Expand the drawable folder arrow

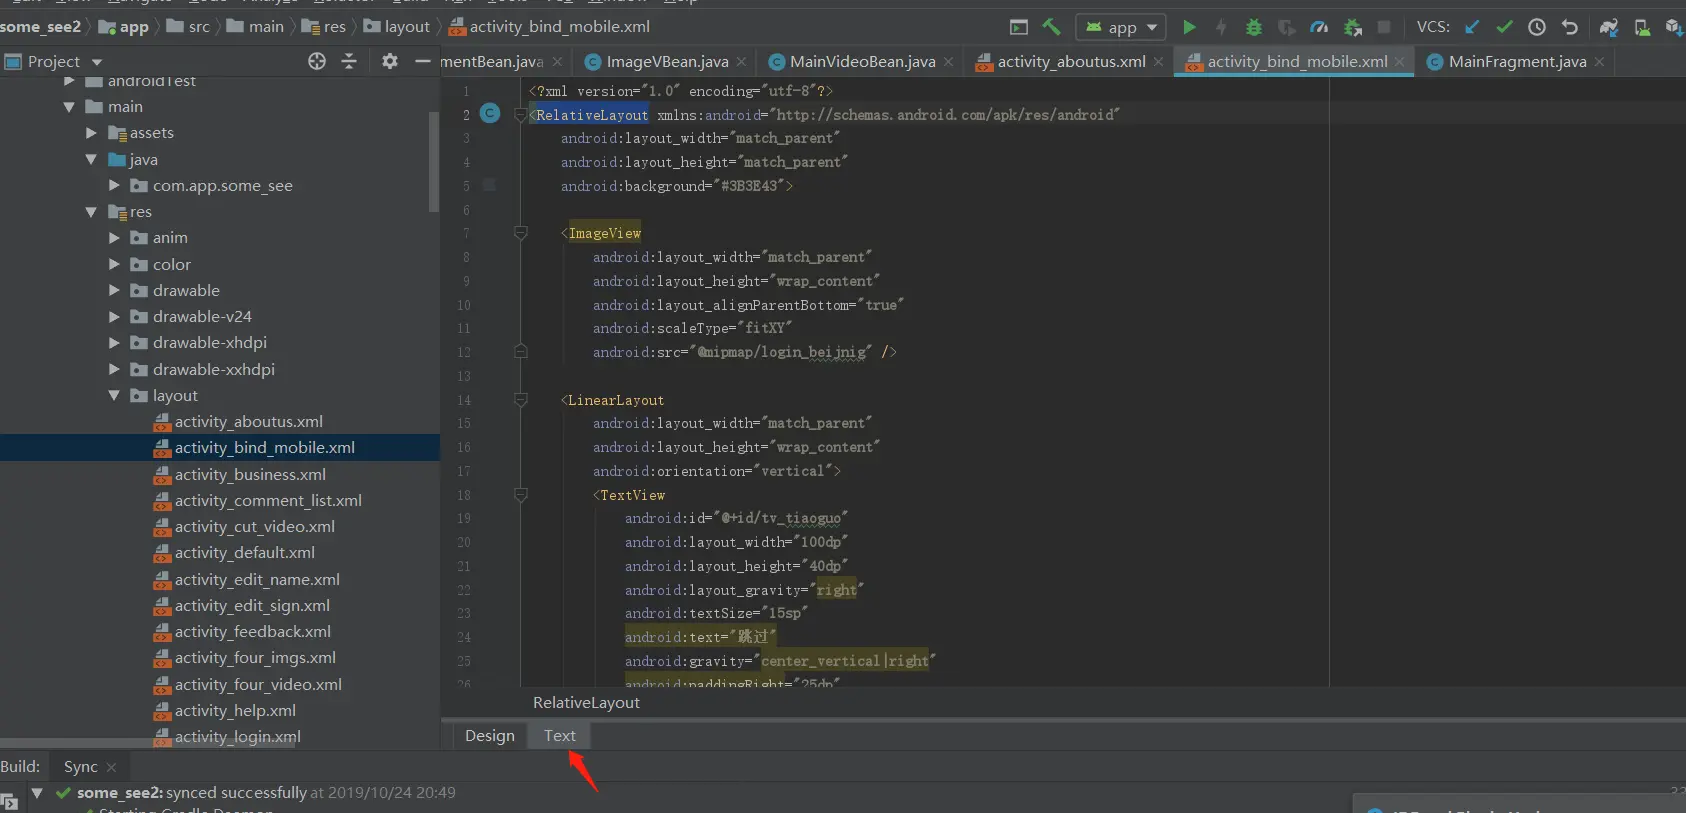(x=114, y=290)
